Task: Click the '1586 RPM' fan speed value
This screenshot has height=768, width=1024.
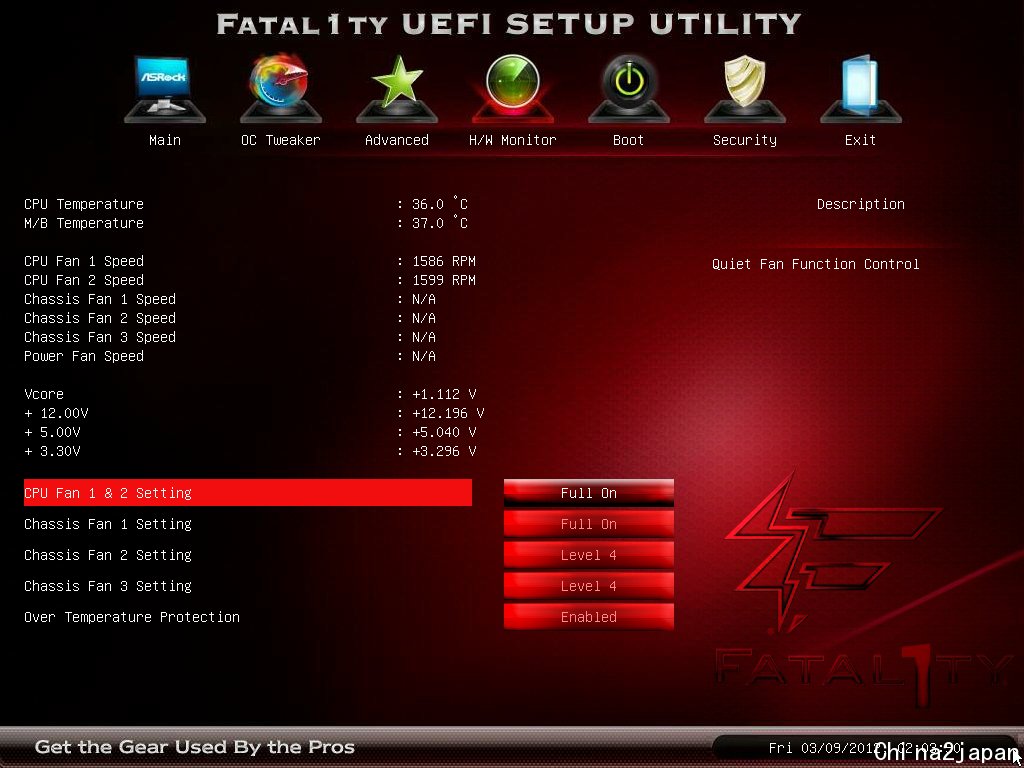Action: (x=444, y=261)
